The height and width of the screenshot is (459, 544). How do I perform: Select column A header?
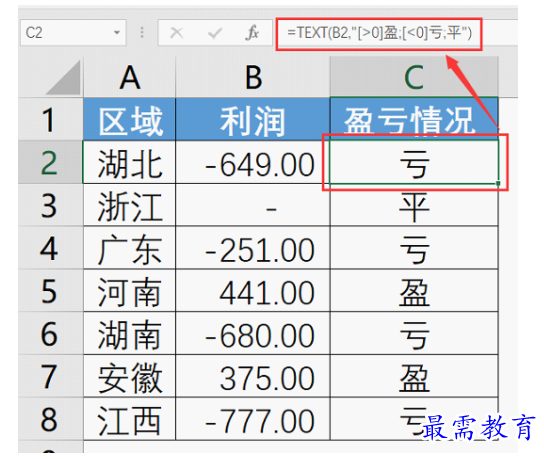click(130, 77)
